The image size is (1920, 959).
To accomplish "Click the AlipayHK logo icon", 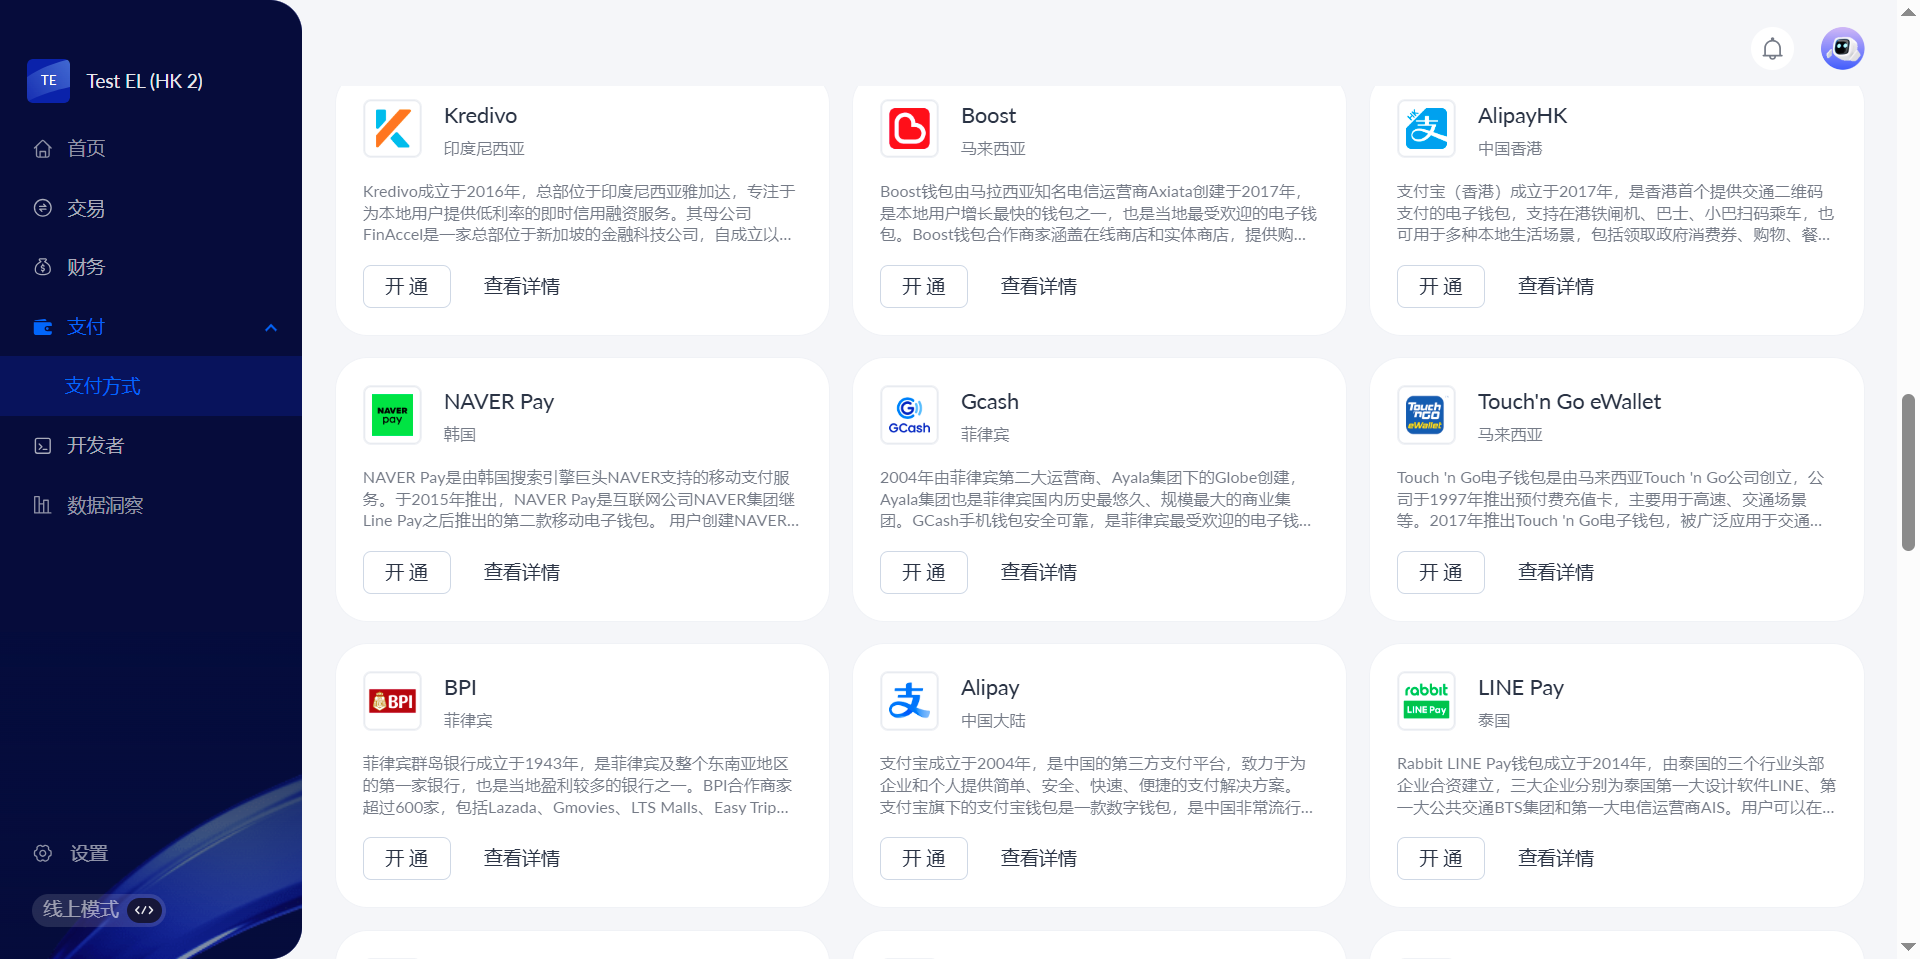I will pos(1426,129).
